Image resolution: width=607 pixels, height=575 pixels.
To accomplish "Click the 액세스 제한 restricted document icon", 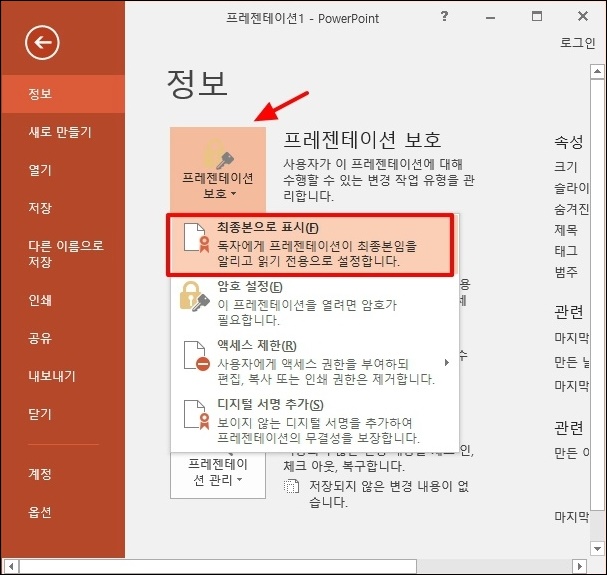I will (197, 356).
